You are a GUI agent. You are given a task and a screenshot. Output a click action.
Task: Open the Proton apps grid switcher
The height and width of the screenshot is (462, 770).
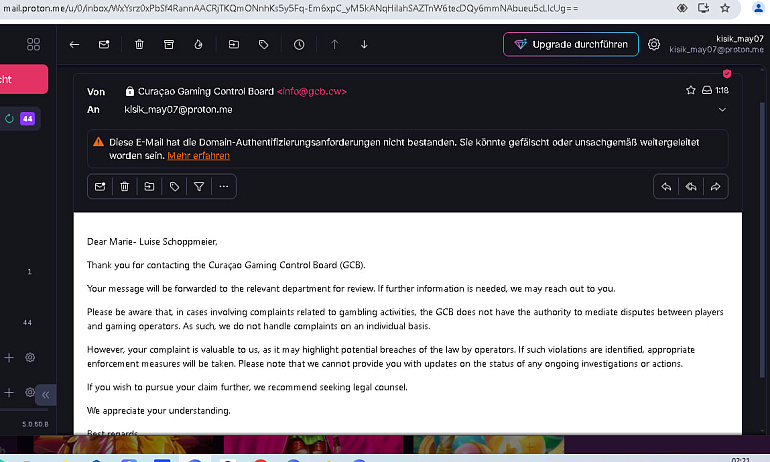pos(33,45)
